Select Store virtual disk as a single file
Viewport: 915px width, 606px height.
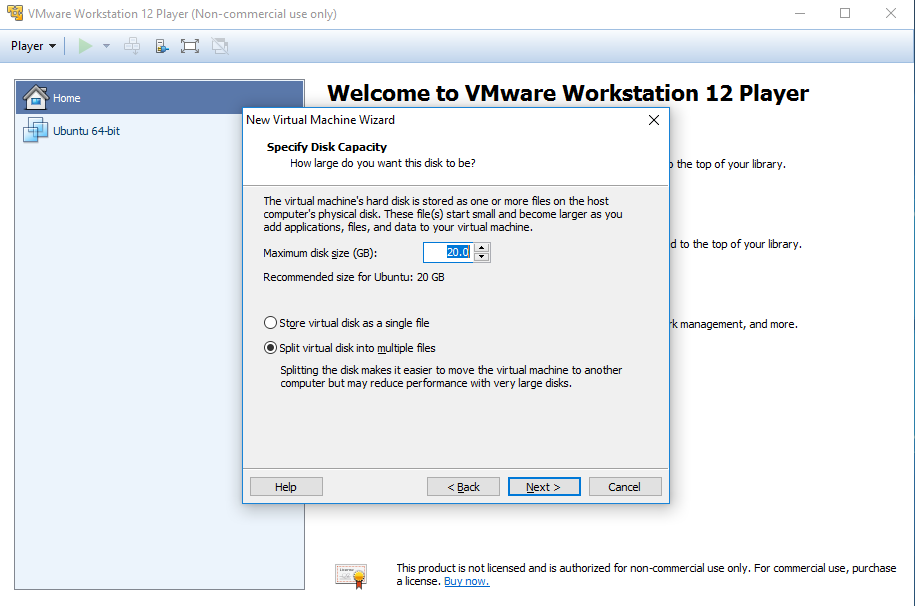(347, 323)
